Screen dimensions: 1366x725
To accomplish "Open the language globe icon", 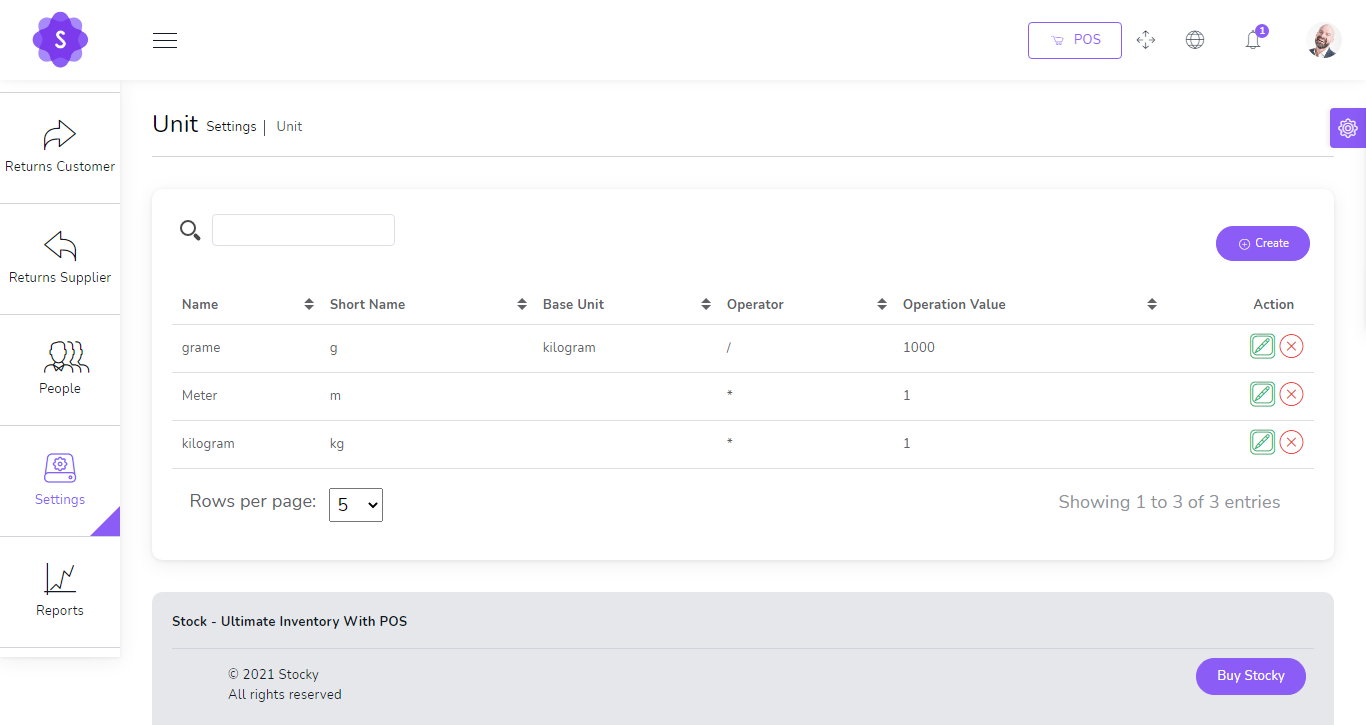I will coord(1194,40).
